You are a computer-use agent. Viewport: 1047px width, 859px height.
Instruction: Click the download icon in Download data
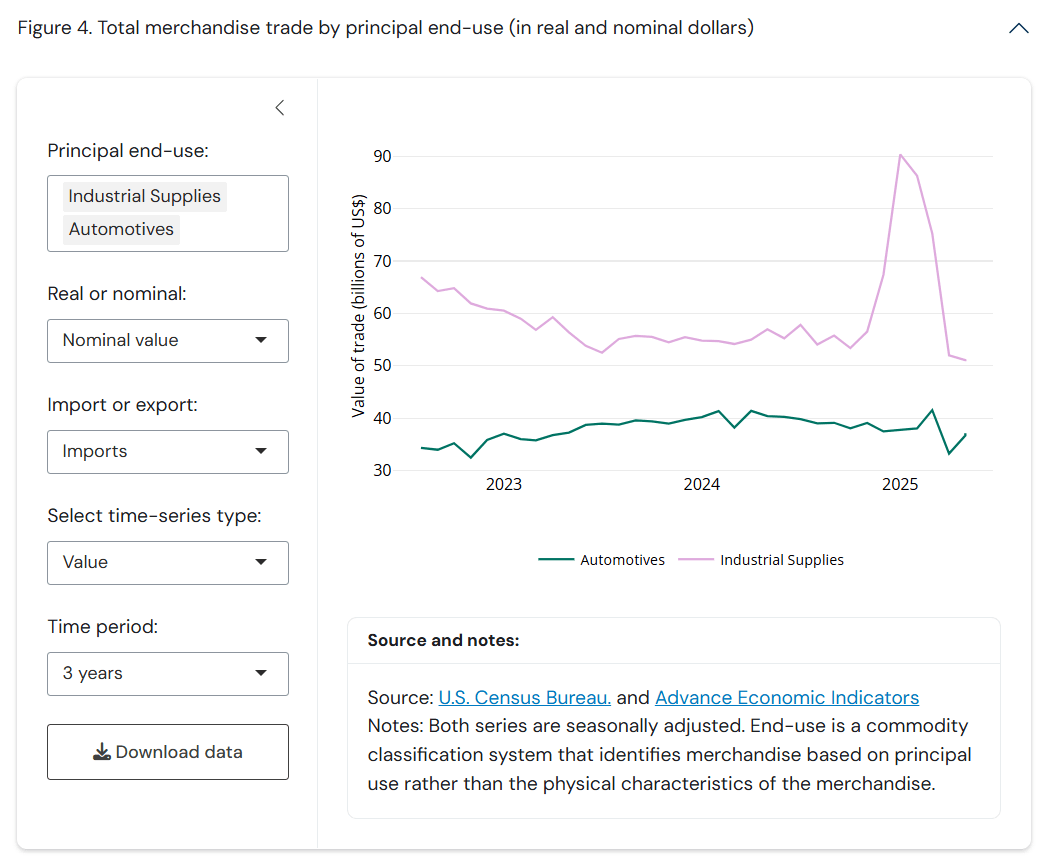coord(102,752)
